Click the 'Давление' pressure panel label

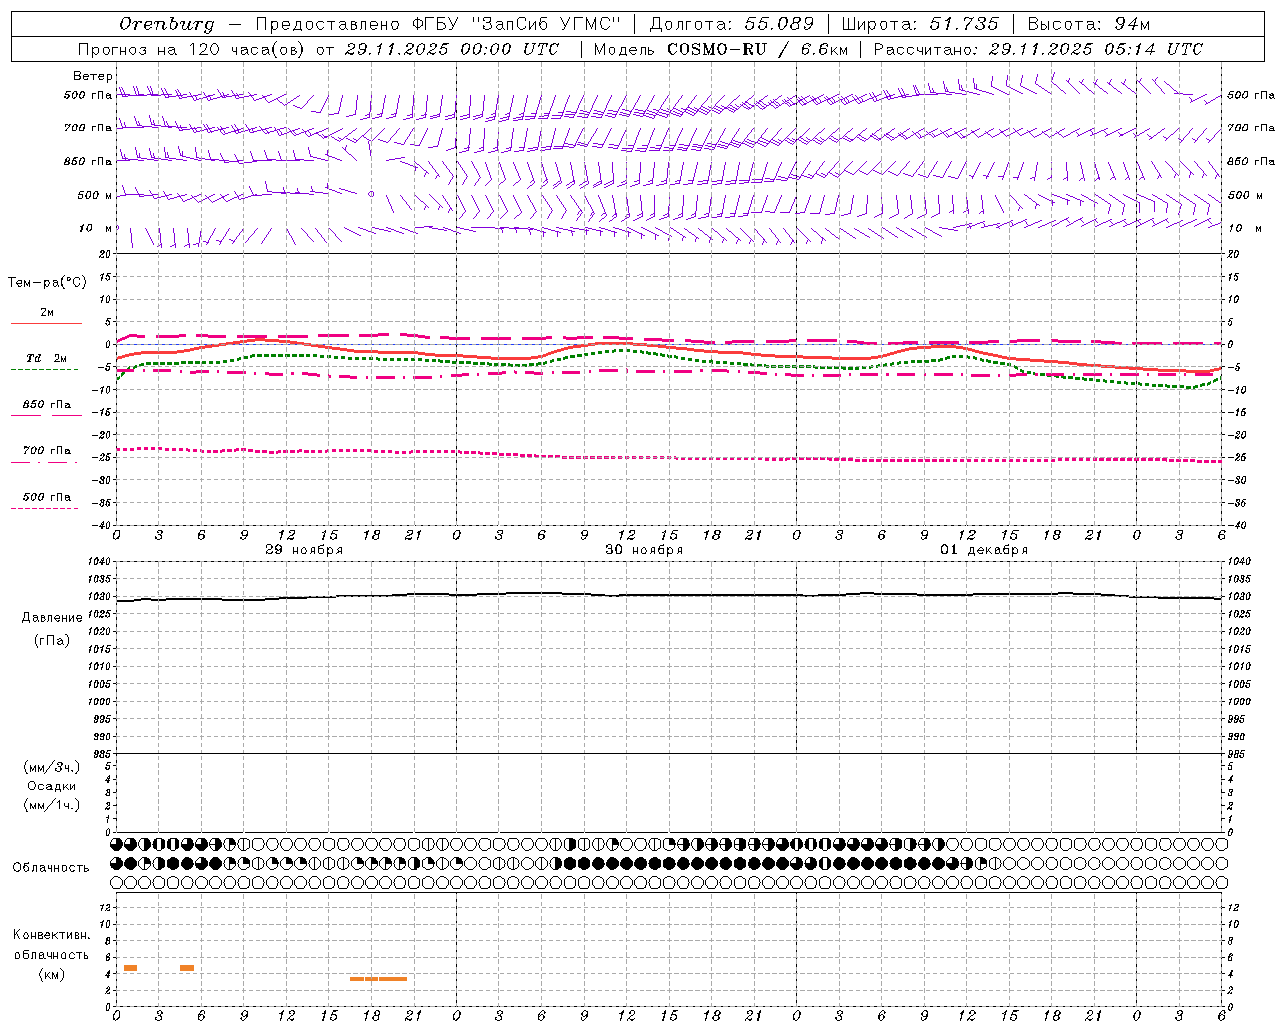coord(52,618)
